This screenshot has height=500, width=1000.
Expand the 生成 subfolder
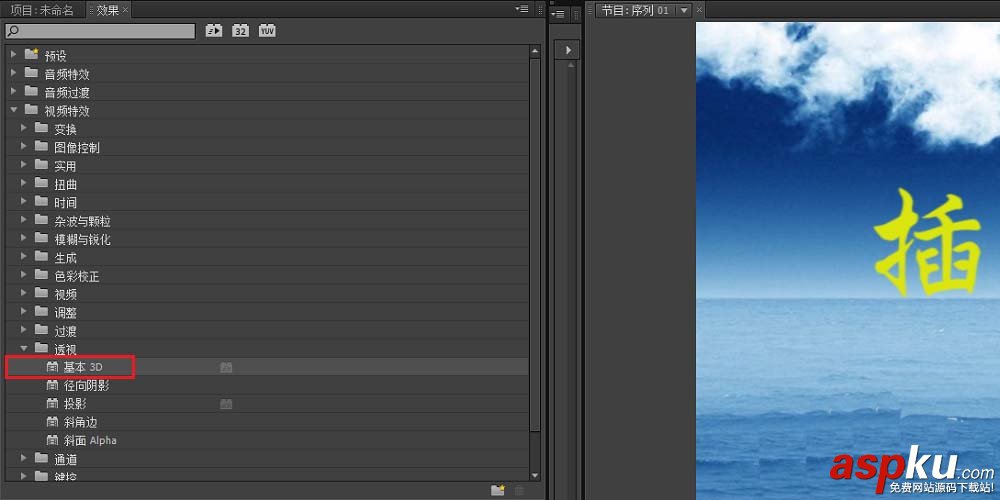[x=24, y=257]
